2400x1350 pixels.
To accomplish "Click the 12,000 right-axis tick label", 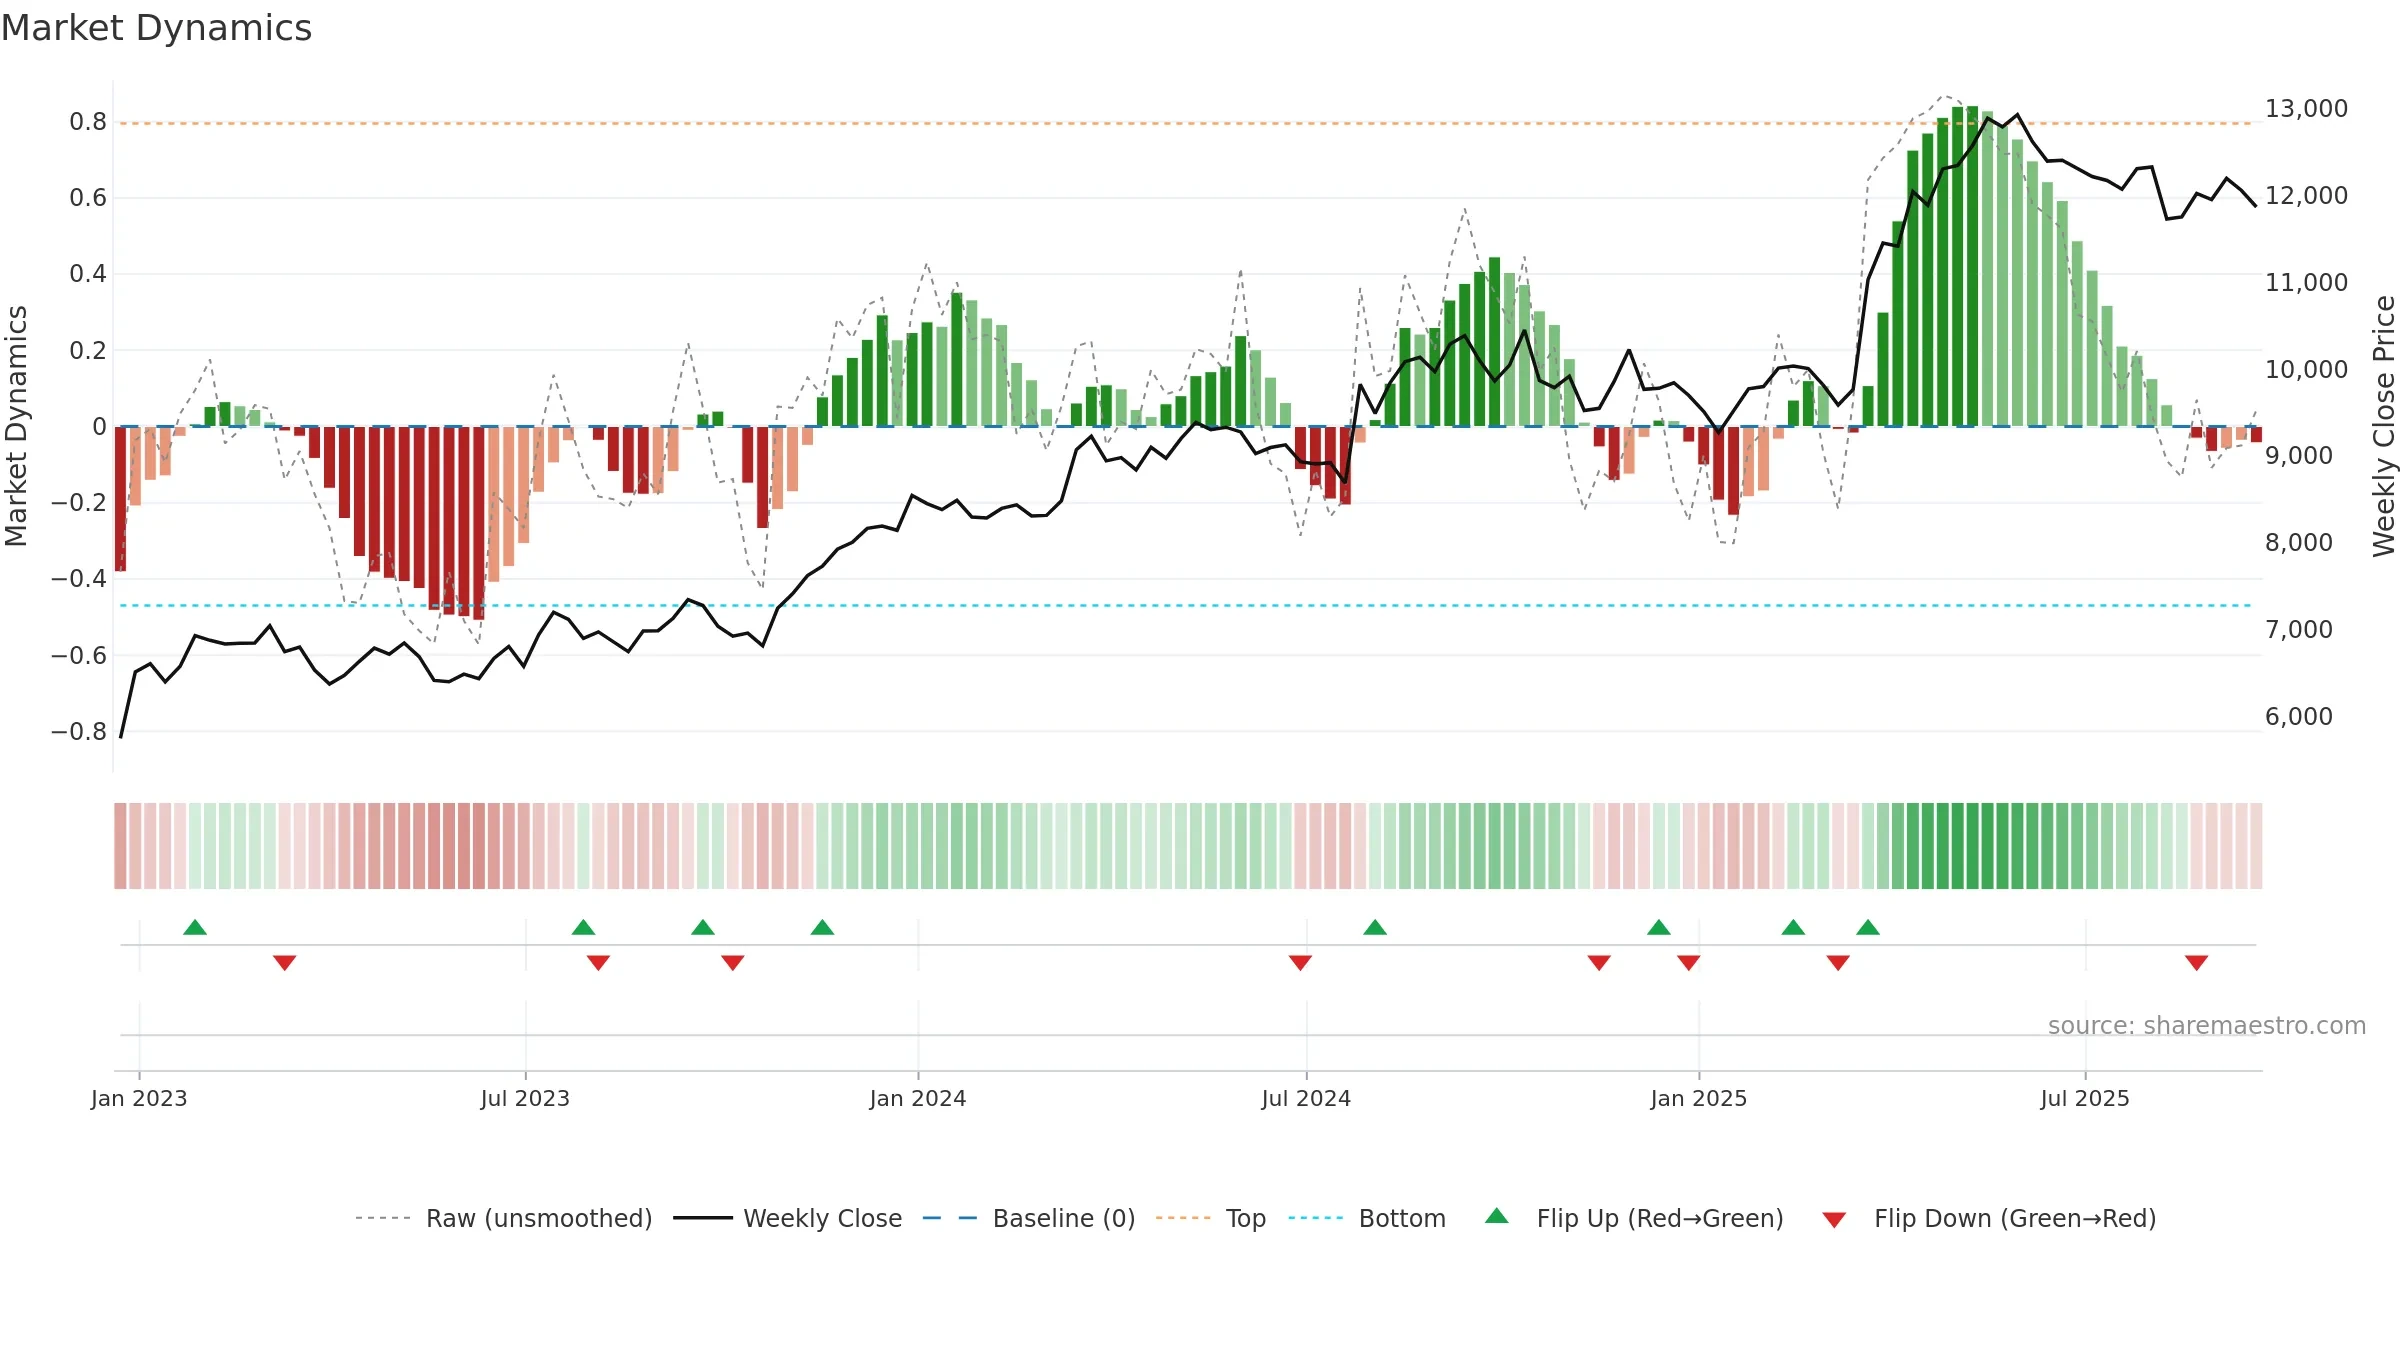I will (x=2306, y=195).
